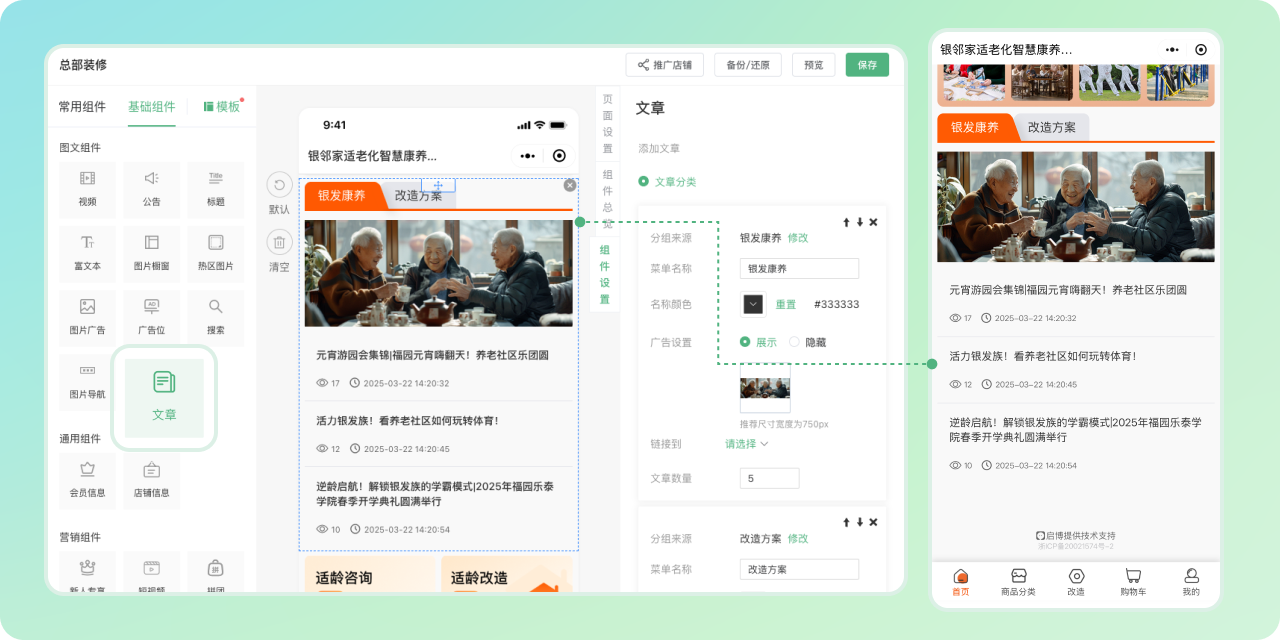The width and height of the screenshot is (1280, 640).
Task: Click the 银发康养 menu name input field
Action: [799, 269]
